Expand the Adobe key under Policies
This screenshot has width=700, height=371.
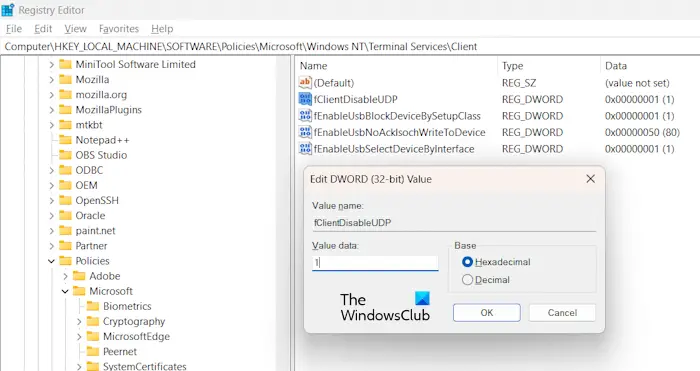point(65,276)
